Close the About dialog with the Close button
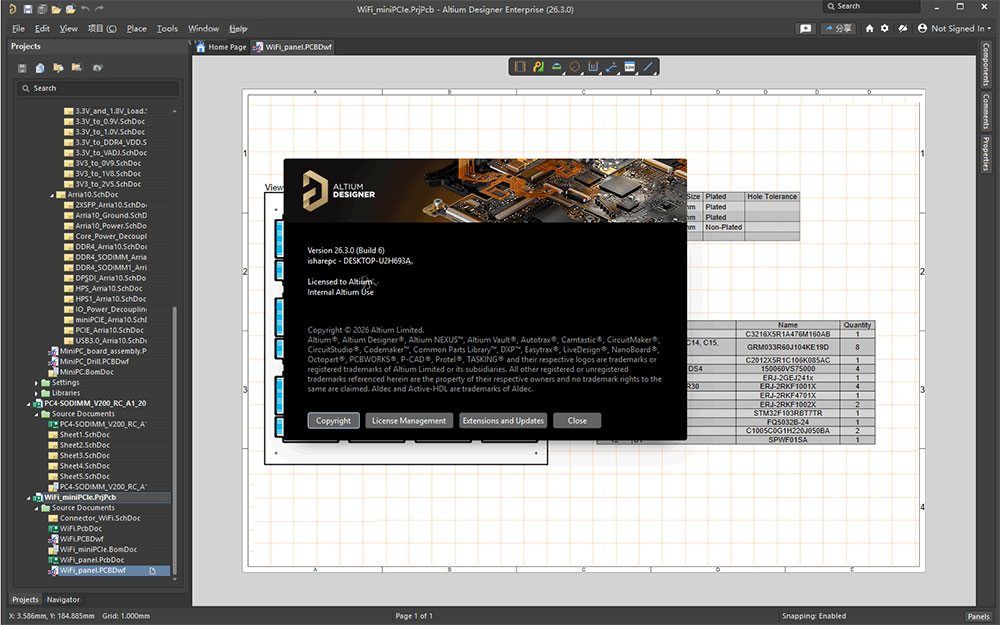This screenshot has width=1000, height=625. (x=577, y=420)
